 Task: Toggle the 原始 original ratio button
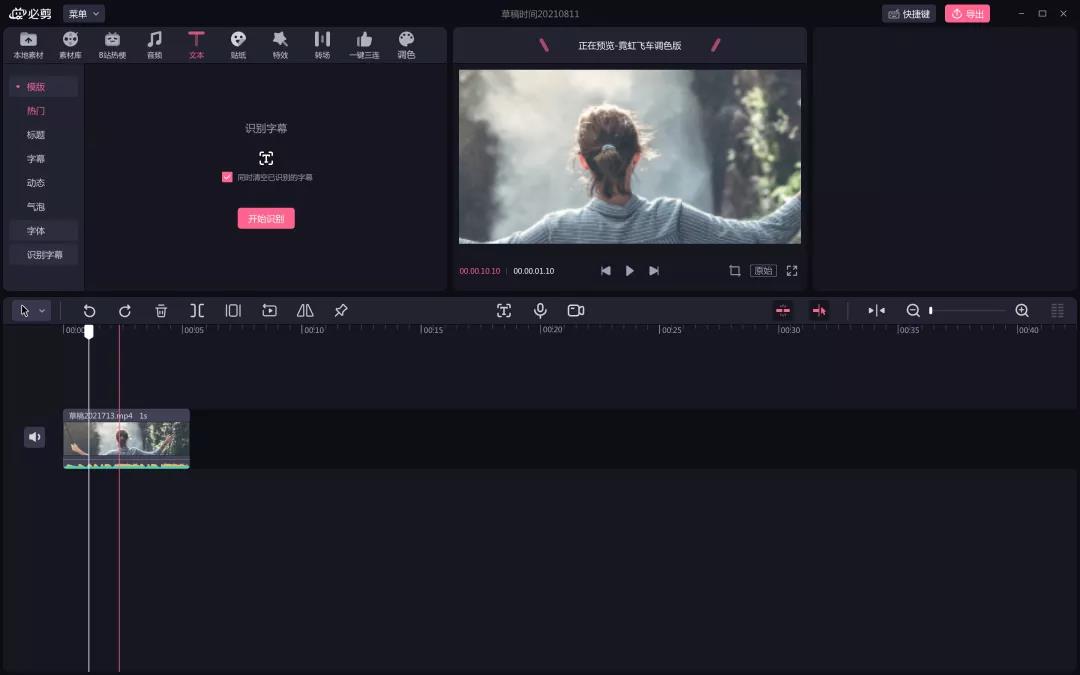(x=763, y=271)
